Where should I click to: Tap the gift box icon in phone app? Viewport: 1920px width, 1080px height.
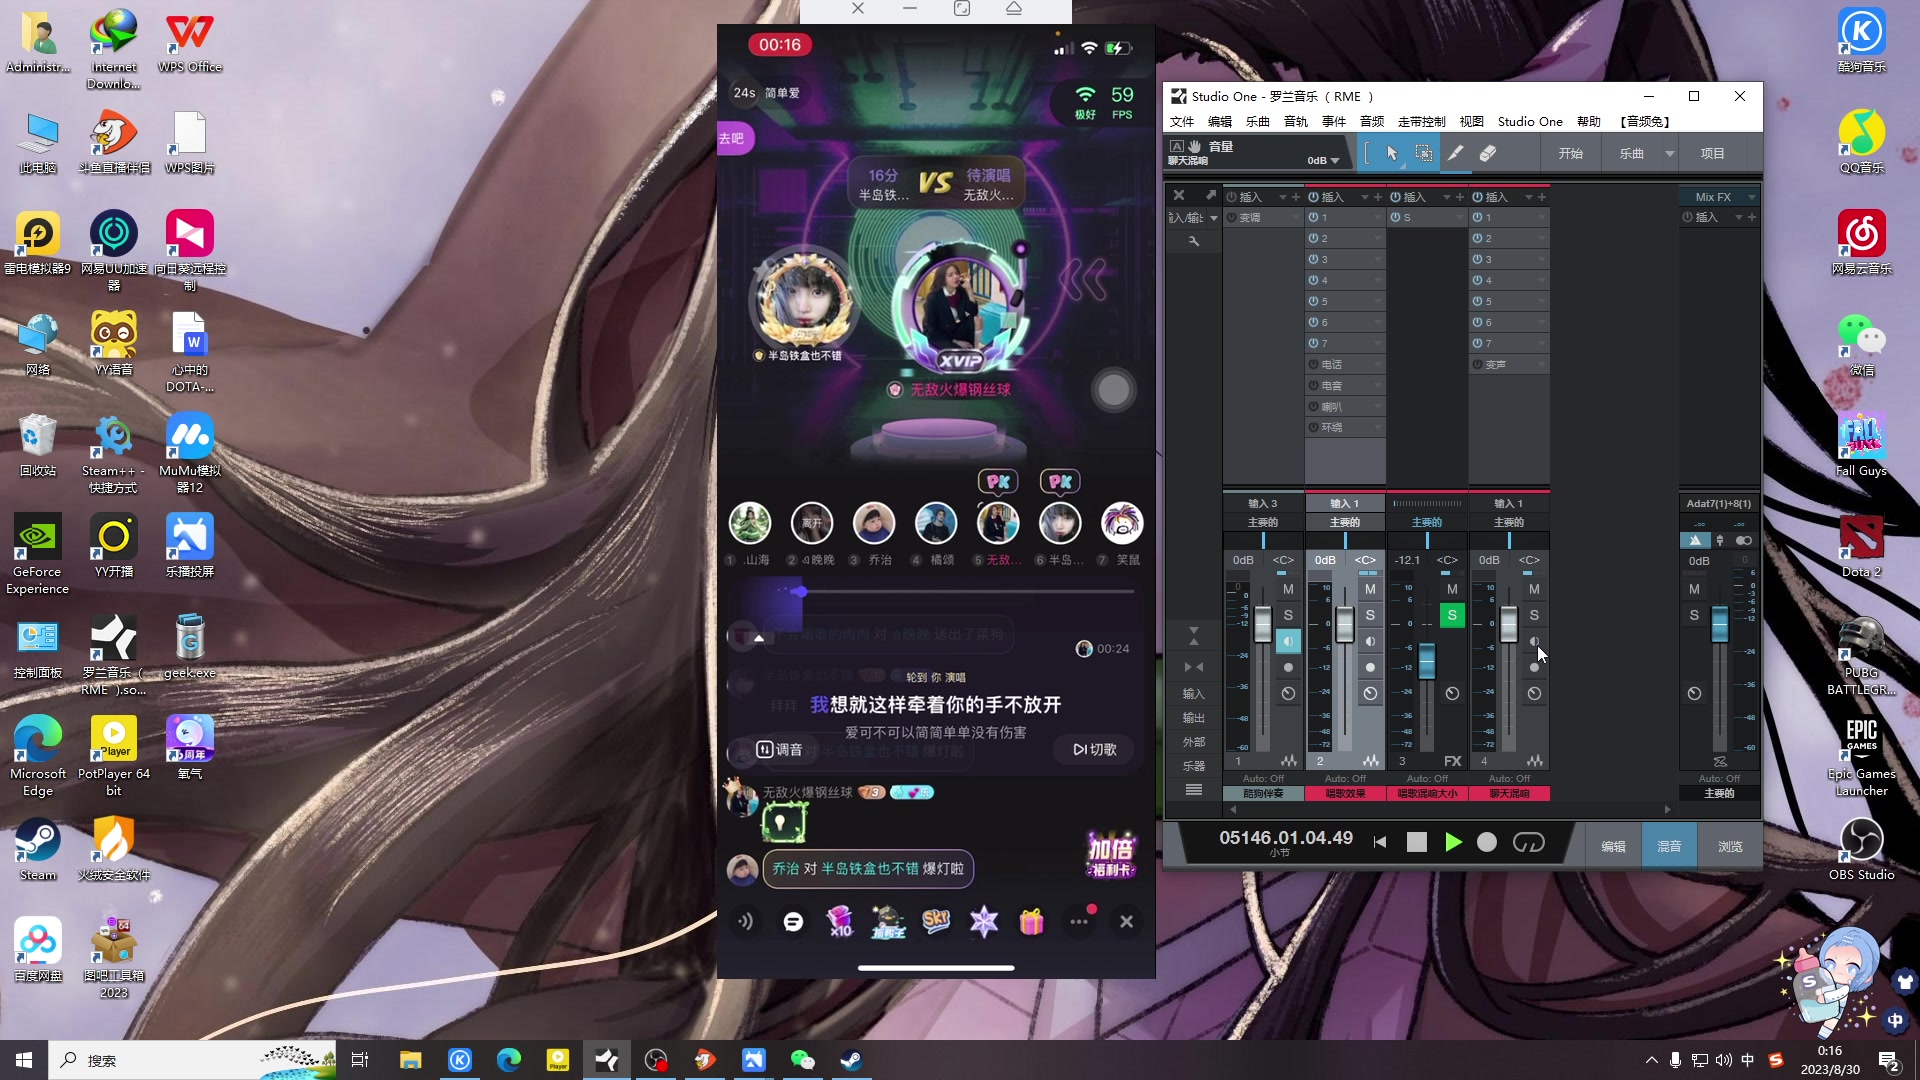pyautogui.click(x=1031, y=921)
